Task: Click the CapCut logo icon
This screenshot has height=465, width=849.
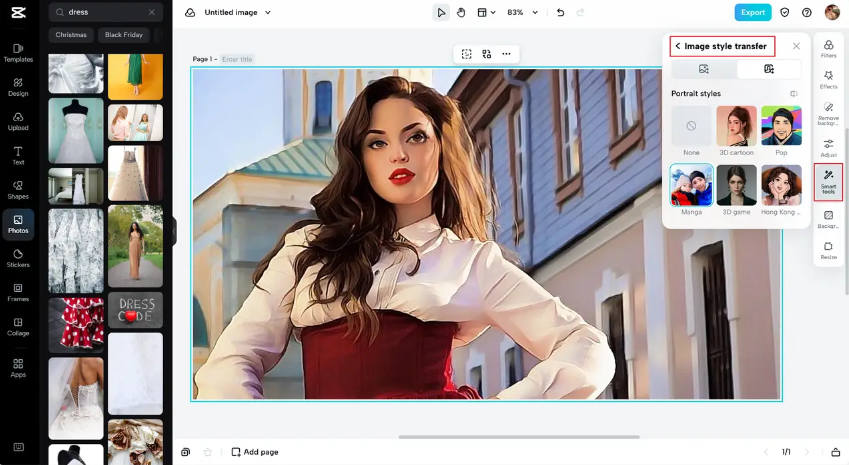Action: [18, 12]
